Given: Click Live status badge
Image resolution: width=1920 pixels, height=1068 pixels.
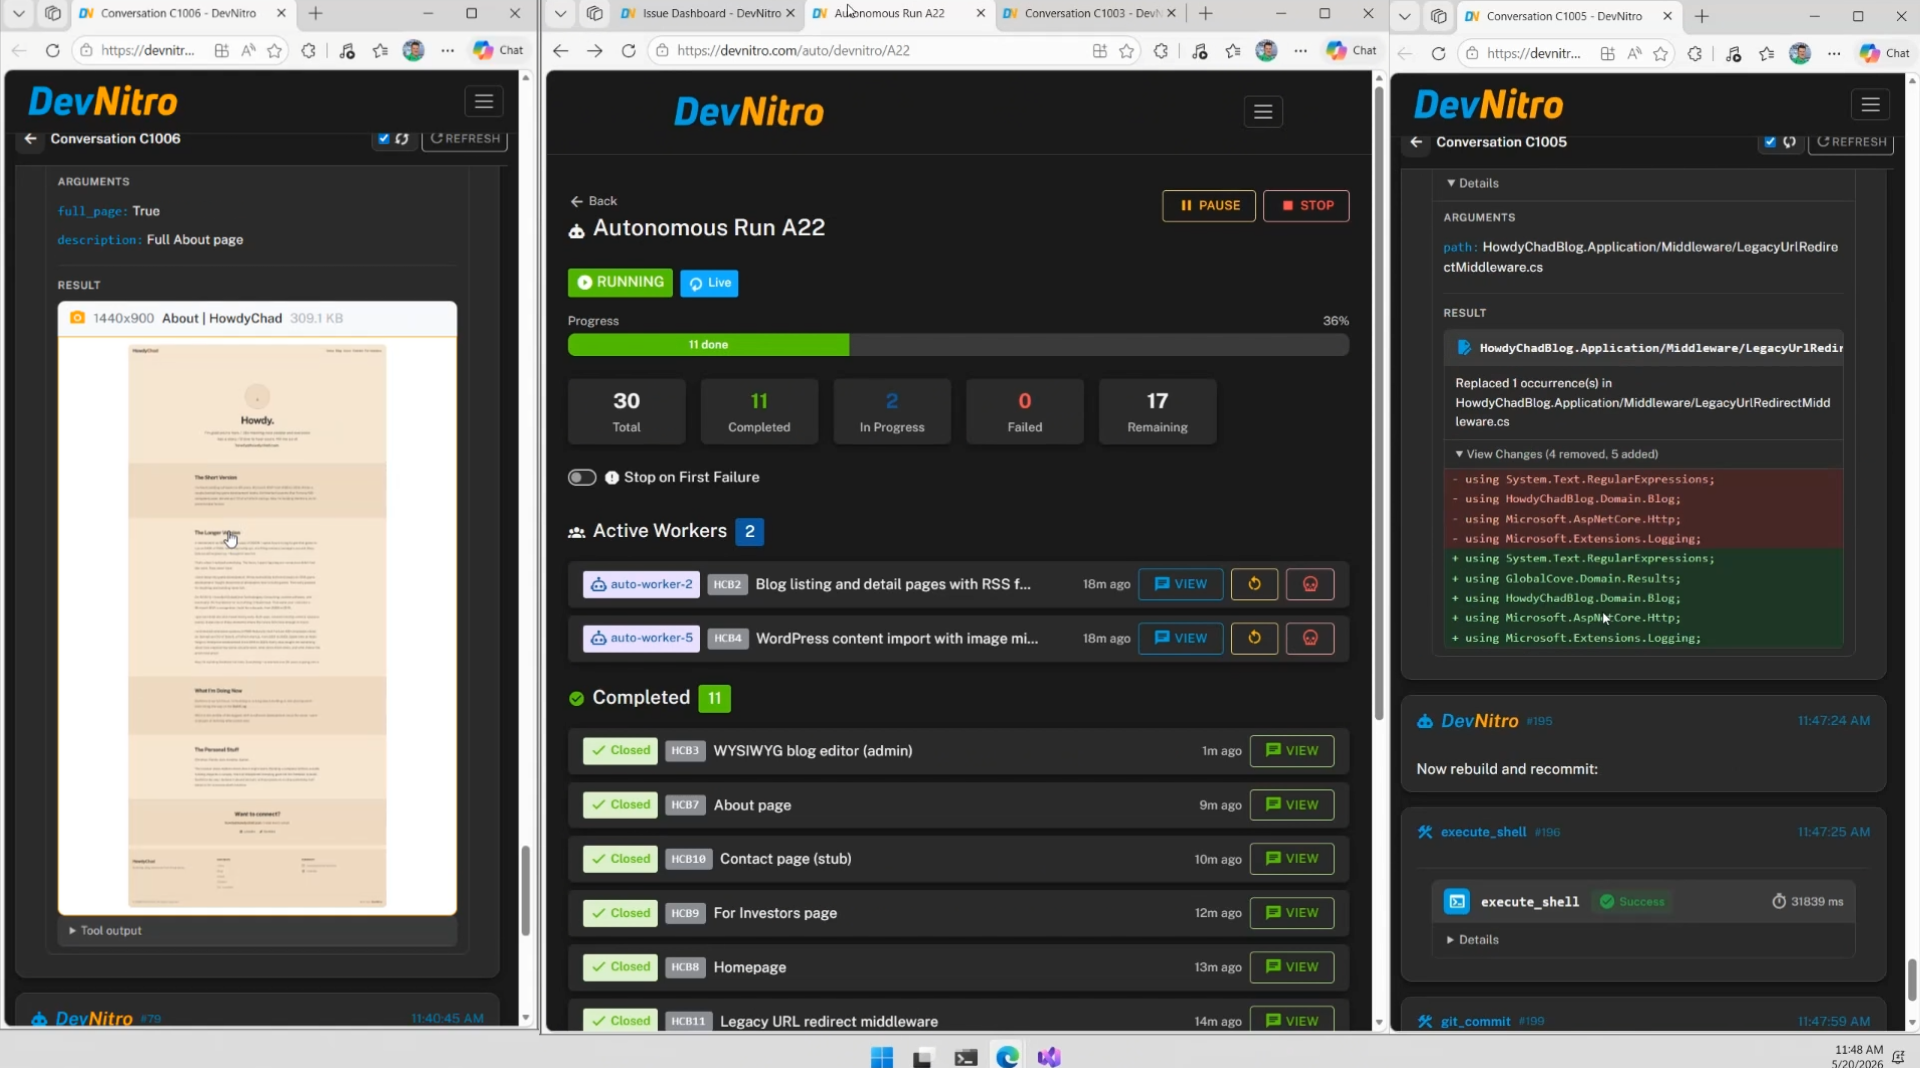Looking at the screenshot, I should [709, 283].
